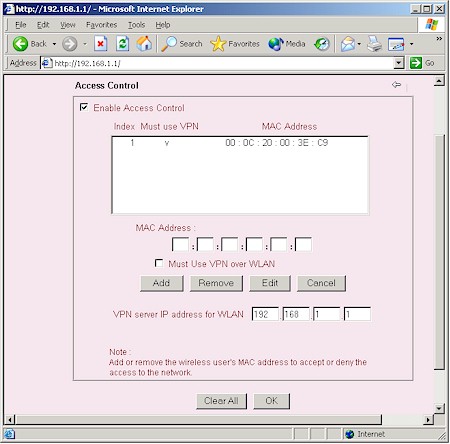Screen dimensions: 450x444
Task: Click the Print icon
Action: [374, 44]
